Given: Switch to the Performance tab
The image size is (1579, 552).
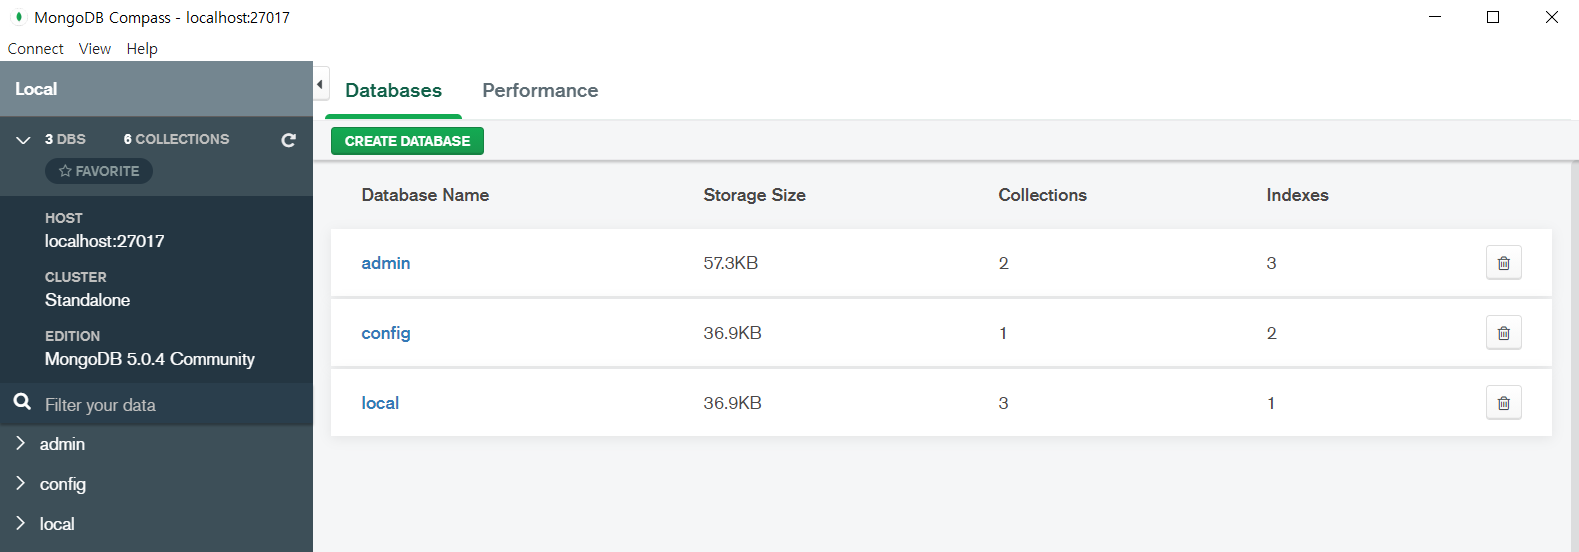Looking at the screenshot, I should pos(540,91).
